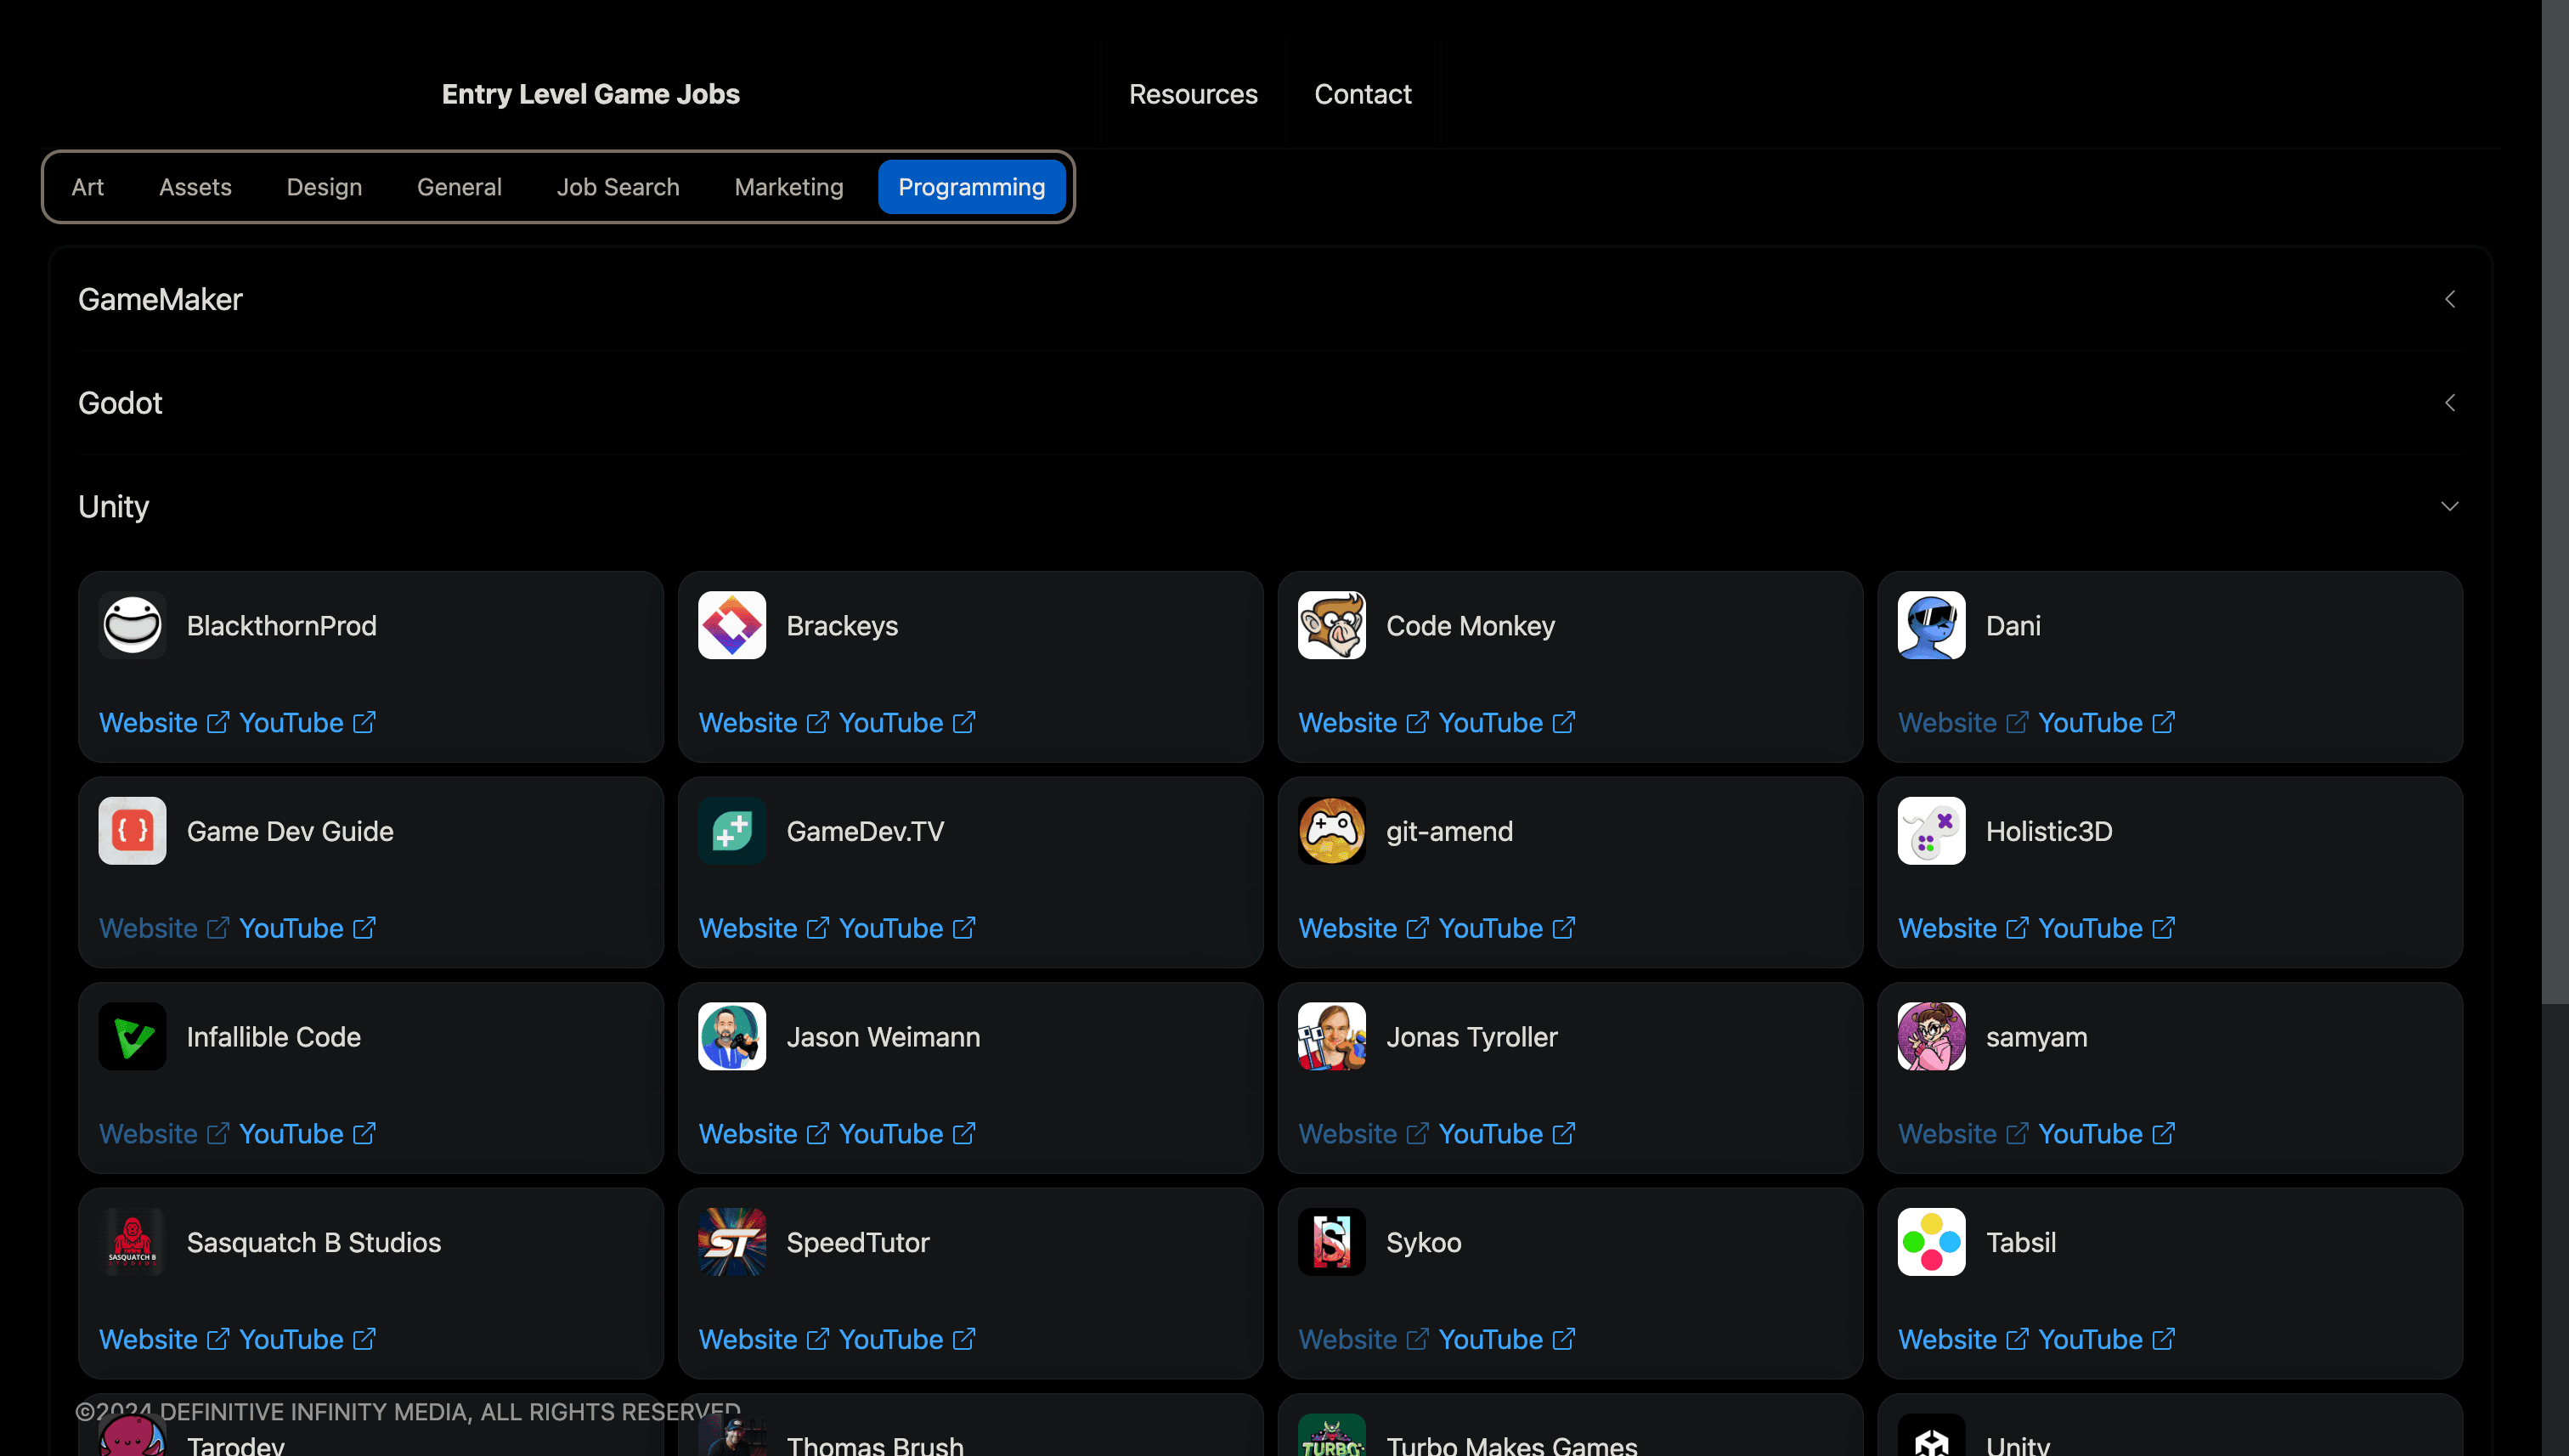2569x1456 pixels.
Task: Open the Marketing tab
Action: pyautogui.click(x=788, y=187)
